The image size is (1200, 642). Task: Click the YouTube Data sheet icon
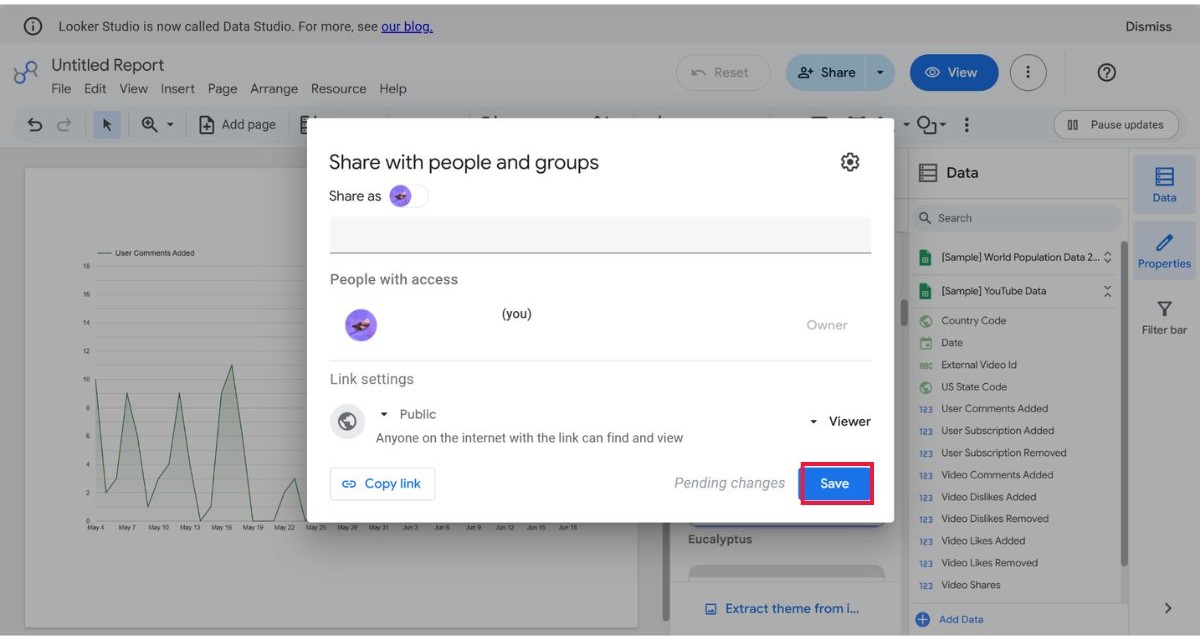pyautogui.click(x=925, y=291)
